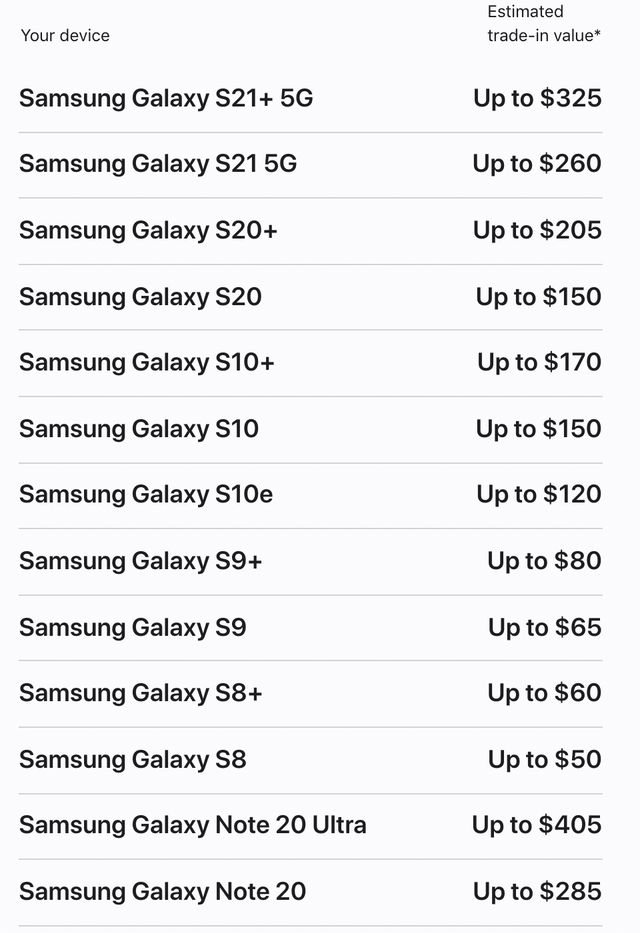
Task: Choose Samsung Galaxy S20+ from the list
Action: 148,230
